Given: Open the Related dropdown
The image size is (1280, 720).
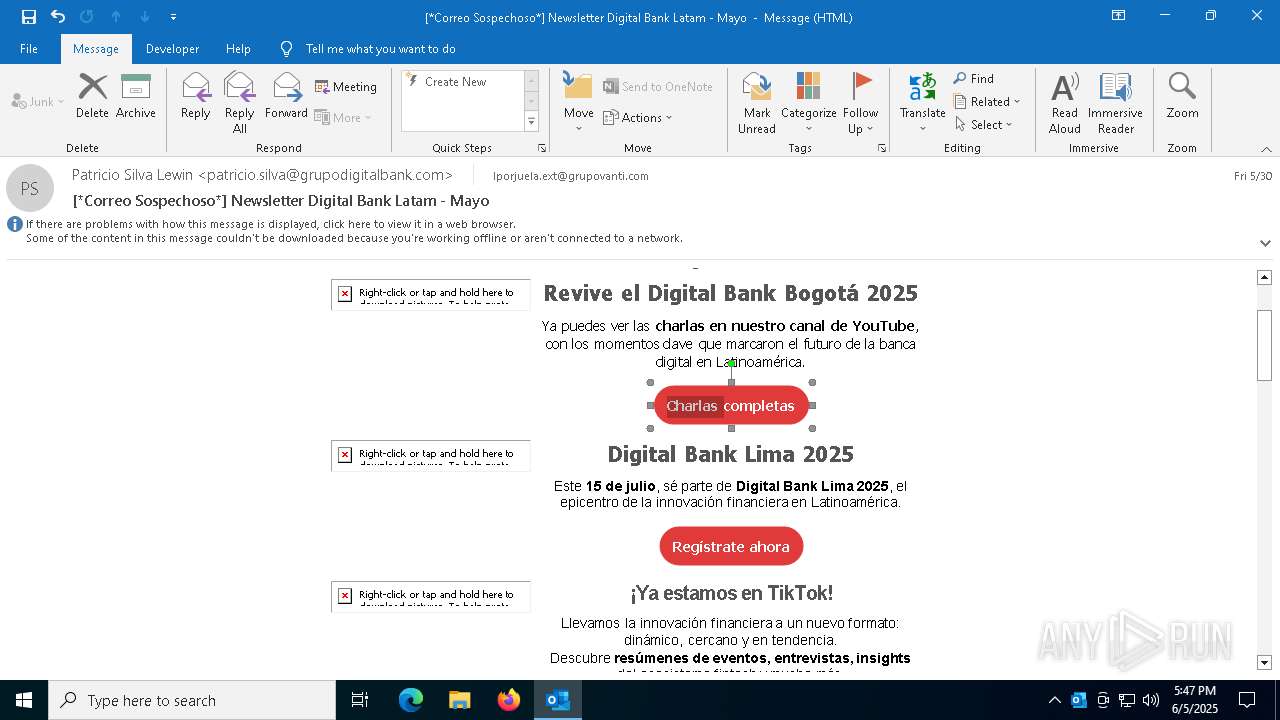Looking at the screenshot, I should click(x=987, y=102).
